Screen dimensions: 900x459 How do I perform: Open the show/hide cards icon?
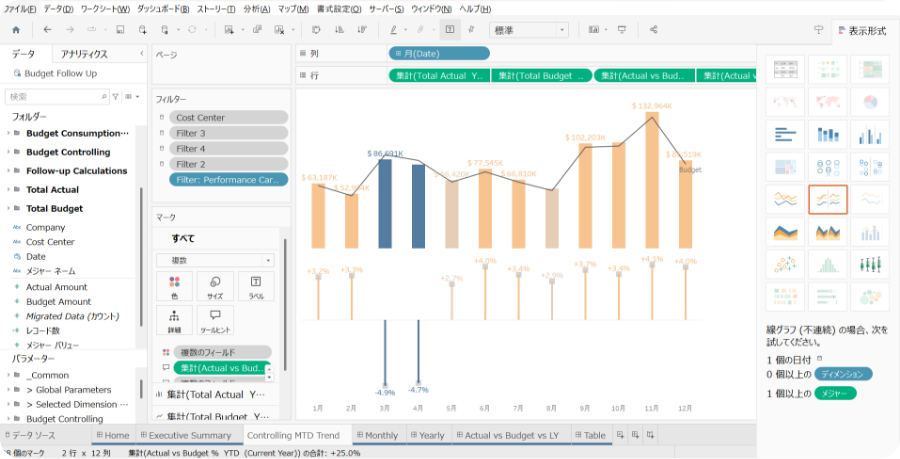[x=594, y=30]
